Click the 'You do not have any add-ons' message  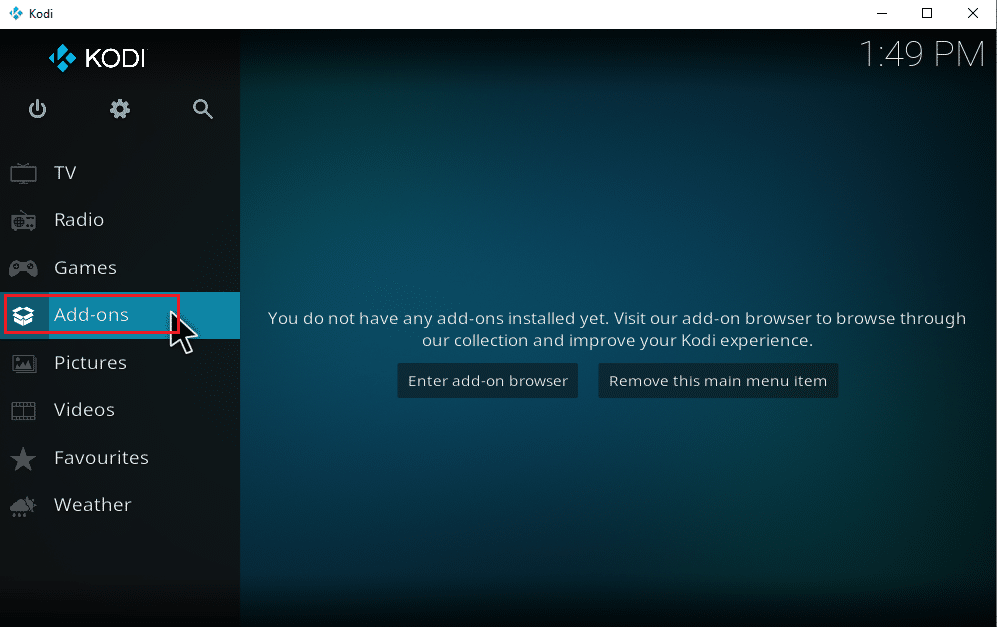[x=617, y=329]
